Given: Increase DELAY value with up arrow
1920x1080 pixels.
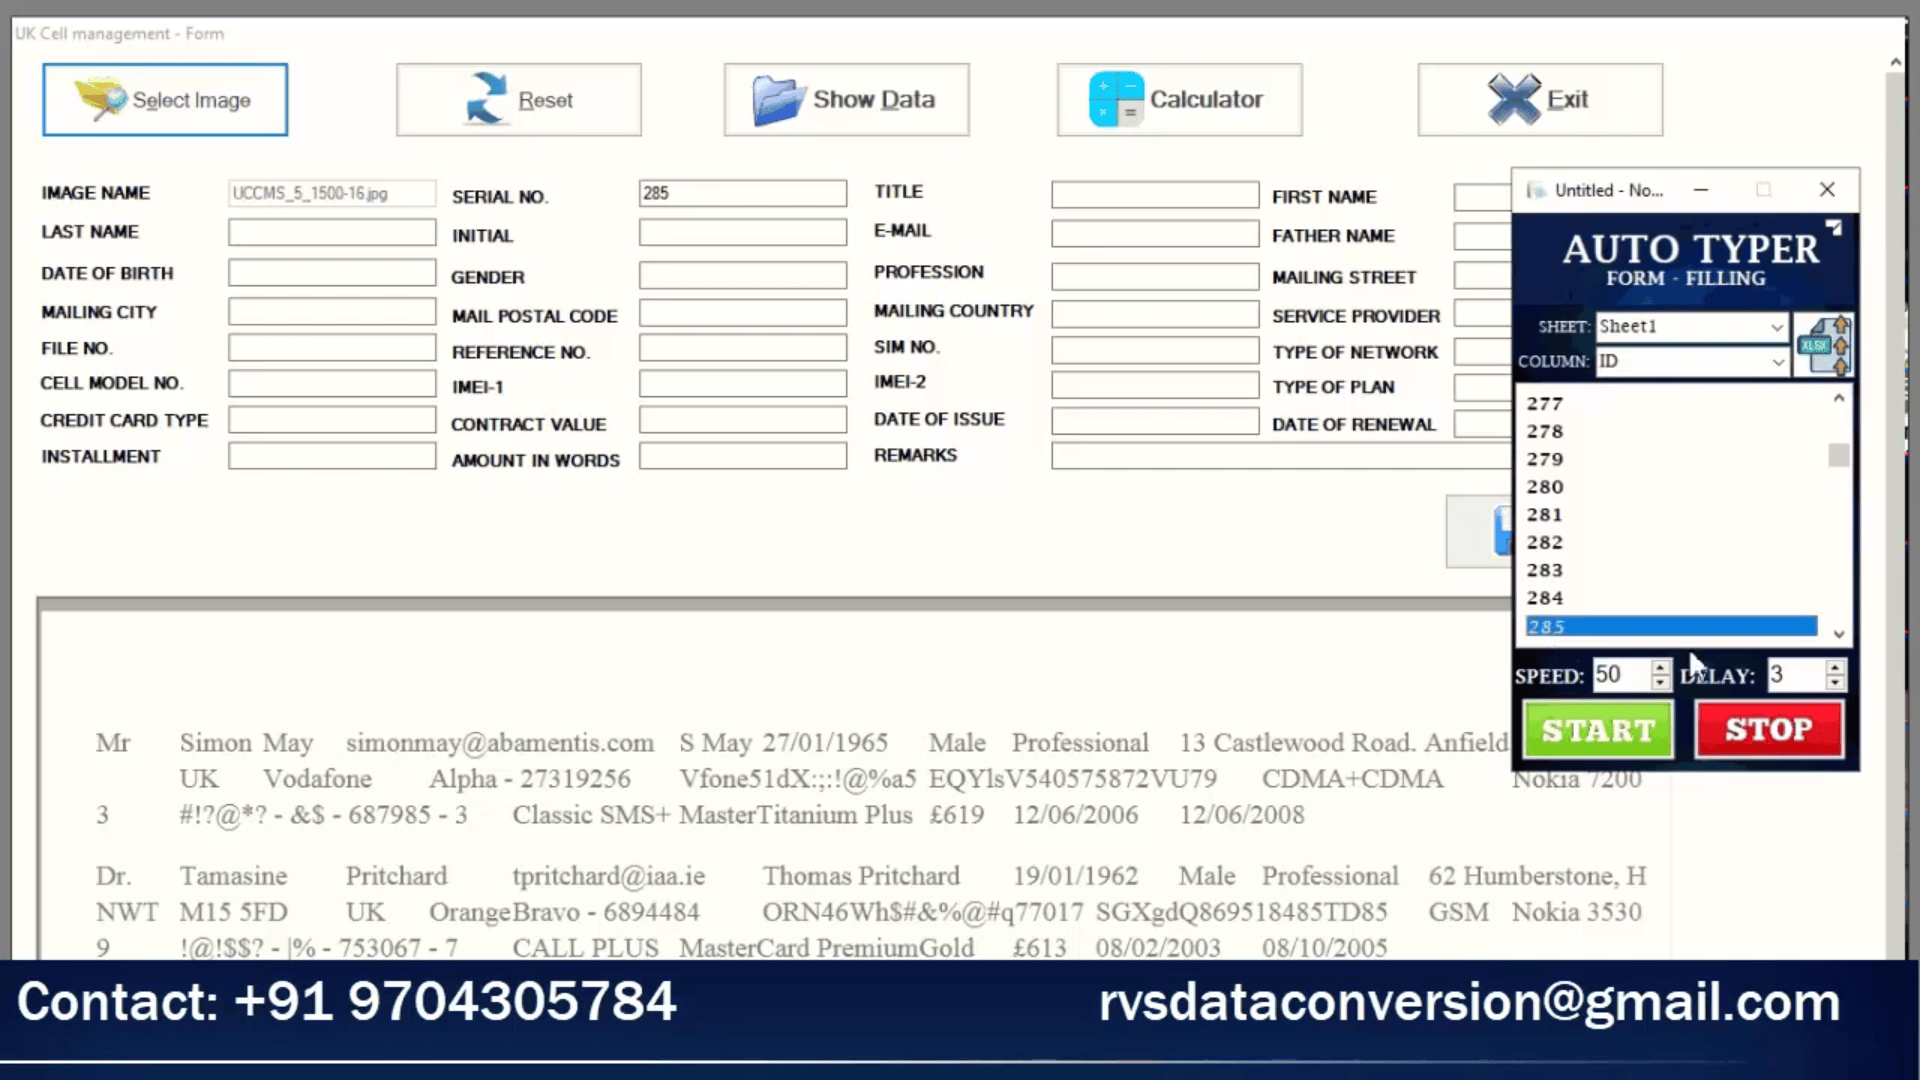Looking at the screenshot, I should click(1834, 667).
